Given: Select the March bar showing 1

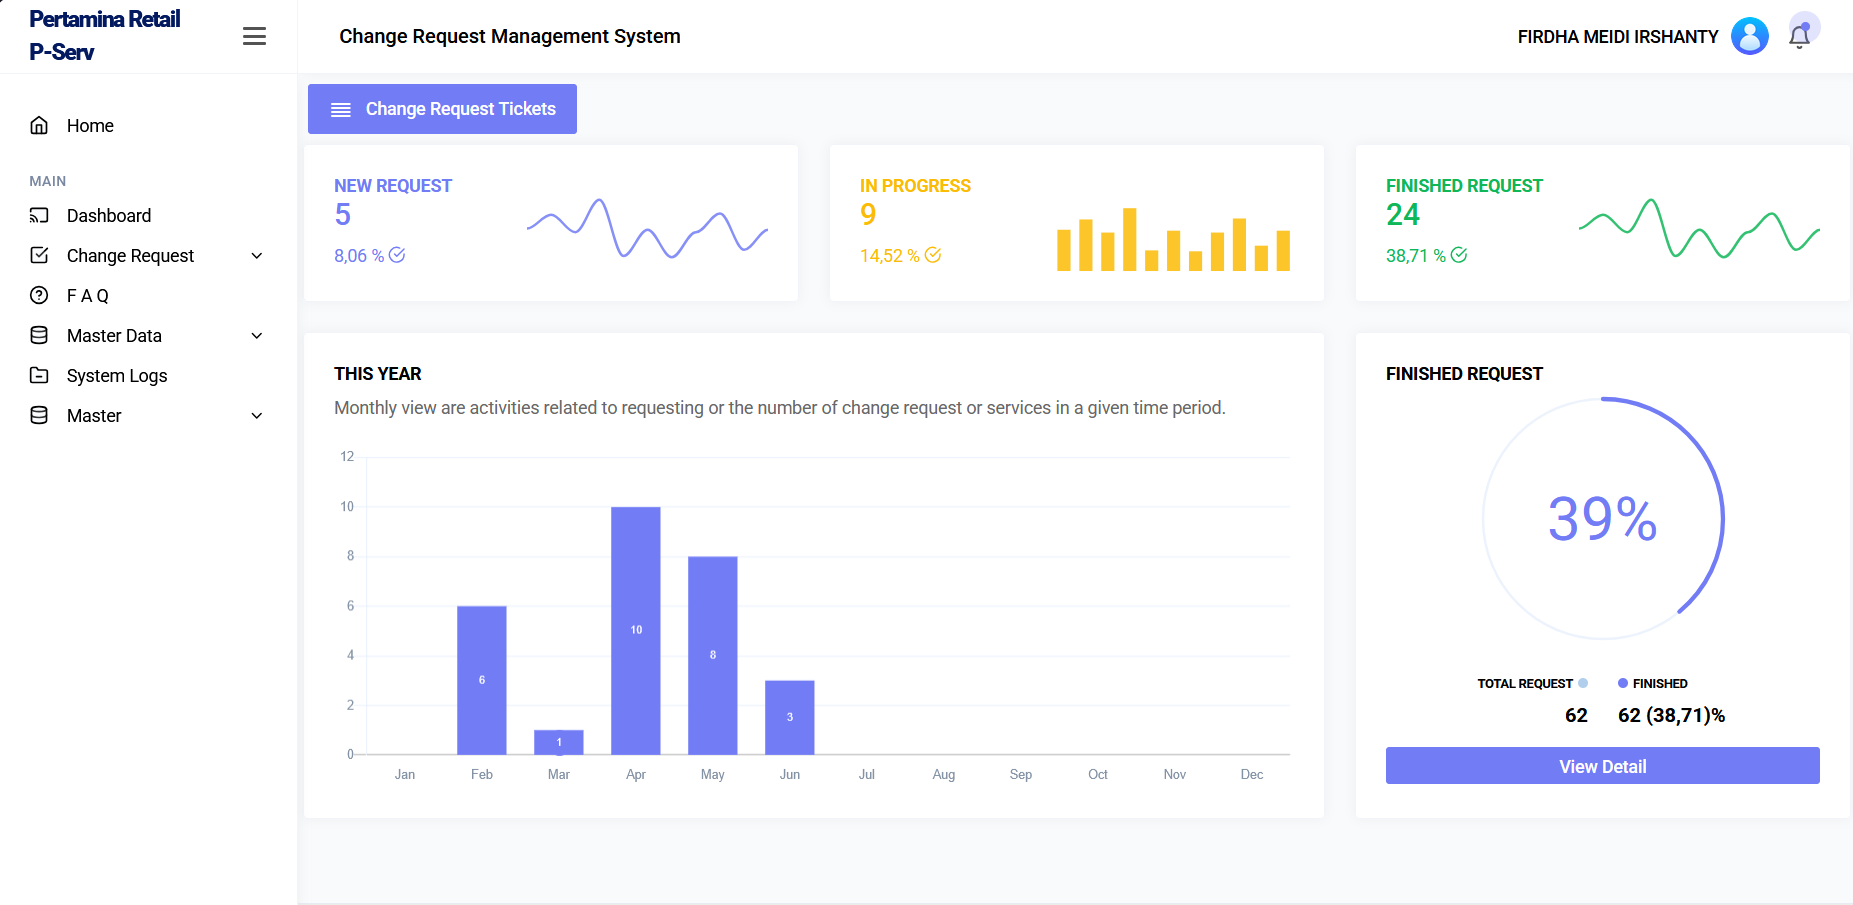Looking at the screenshot, I should (559, 742).
